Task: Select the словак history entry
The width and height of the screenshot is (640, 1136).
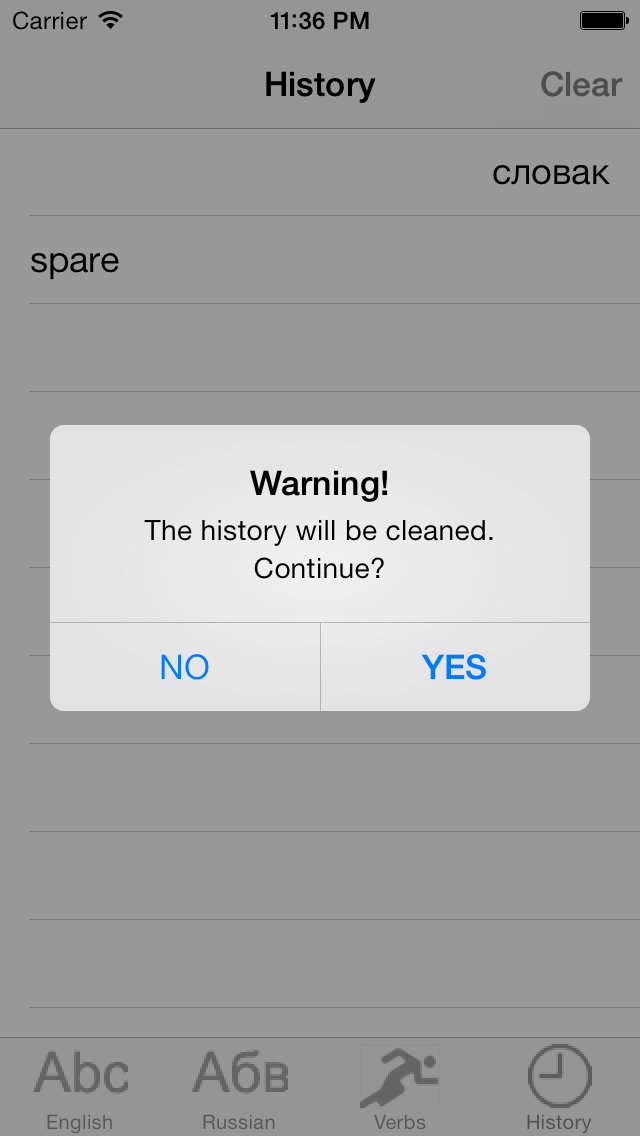Action: coord(320,172)
